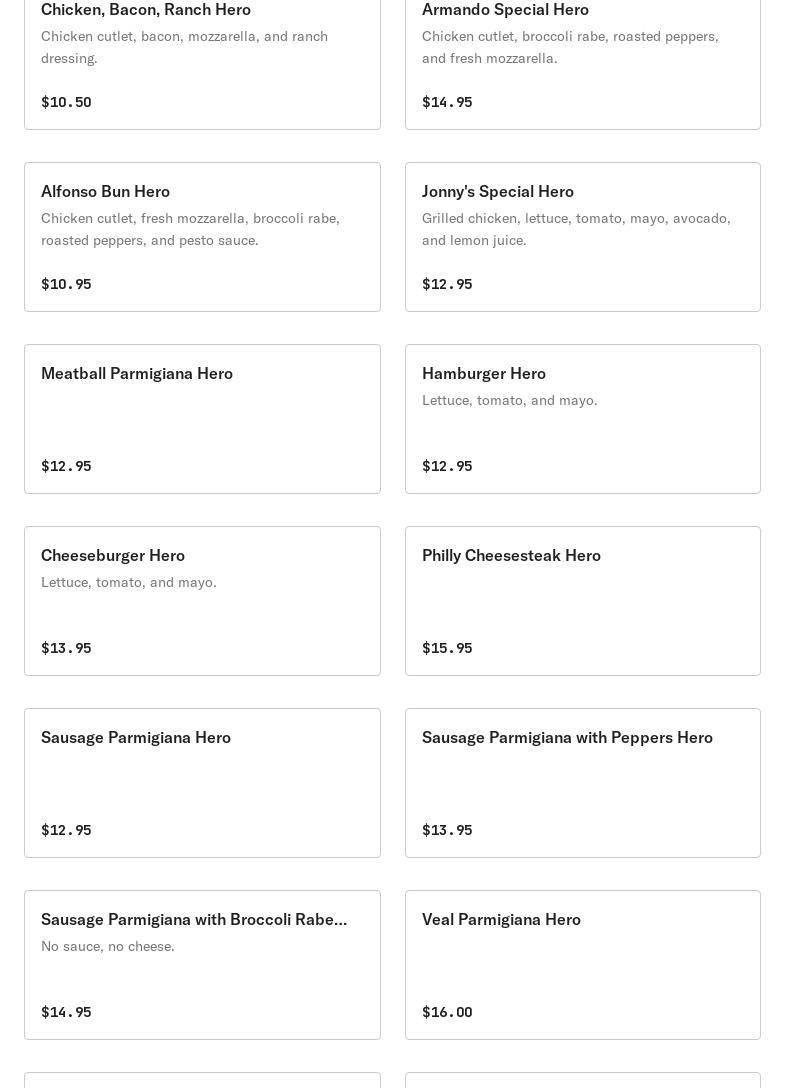Click "No sauce, no cheese." description

tap(108, 946)
